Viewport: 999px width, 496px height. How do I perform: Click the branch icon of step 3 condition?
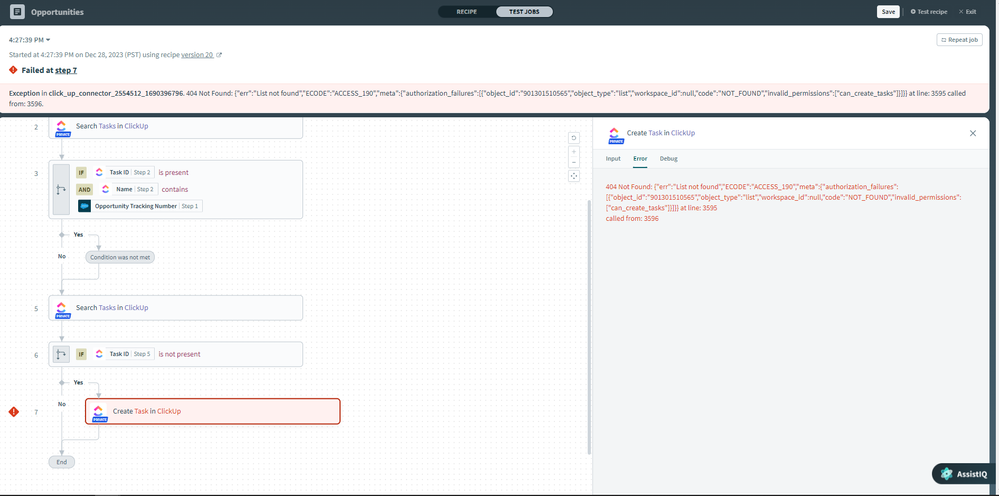pyautogui.click(x=61, y=189)
